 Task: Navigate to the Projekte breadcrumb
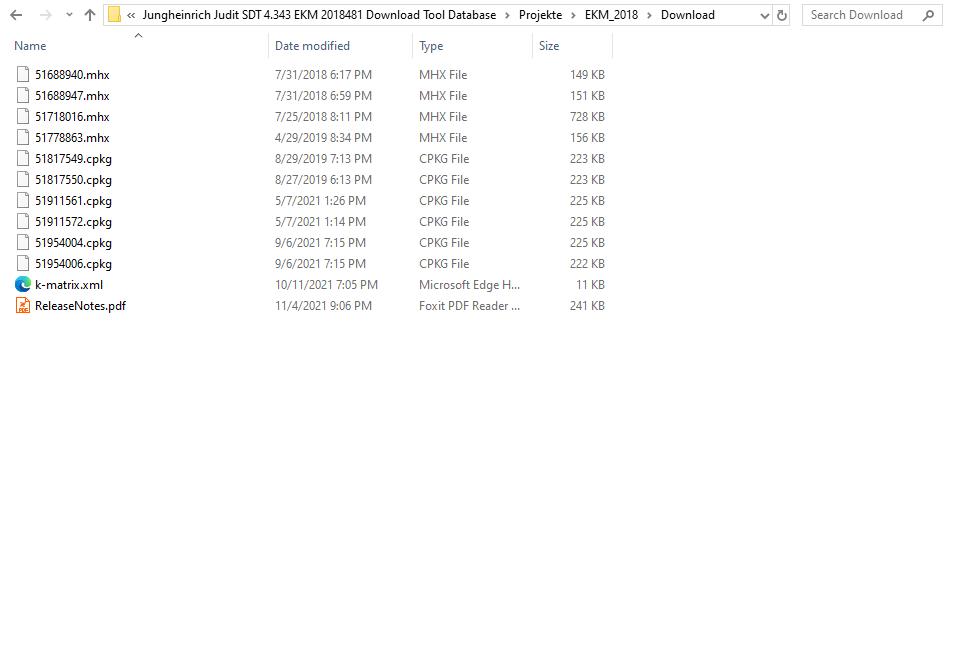point(540,14)
